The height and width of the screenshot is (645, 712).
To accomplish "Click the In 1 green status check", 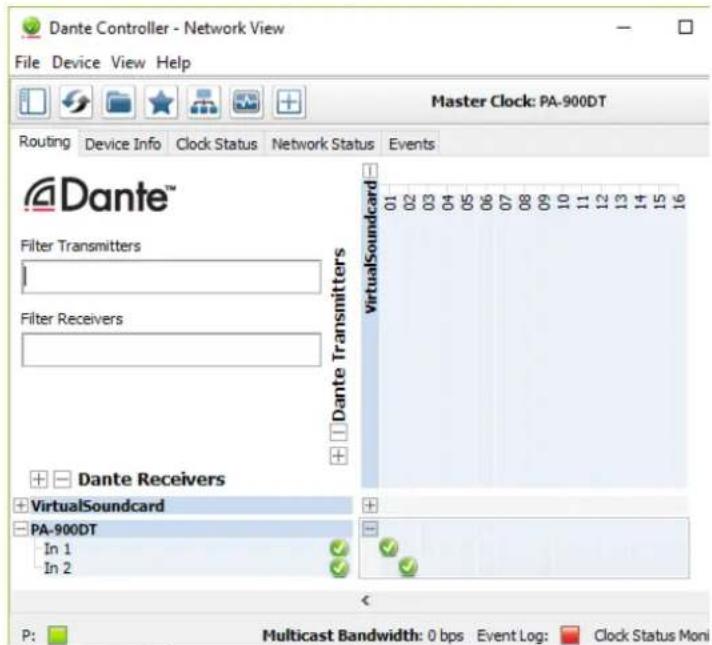I will tap(339, 549).
